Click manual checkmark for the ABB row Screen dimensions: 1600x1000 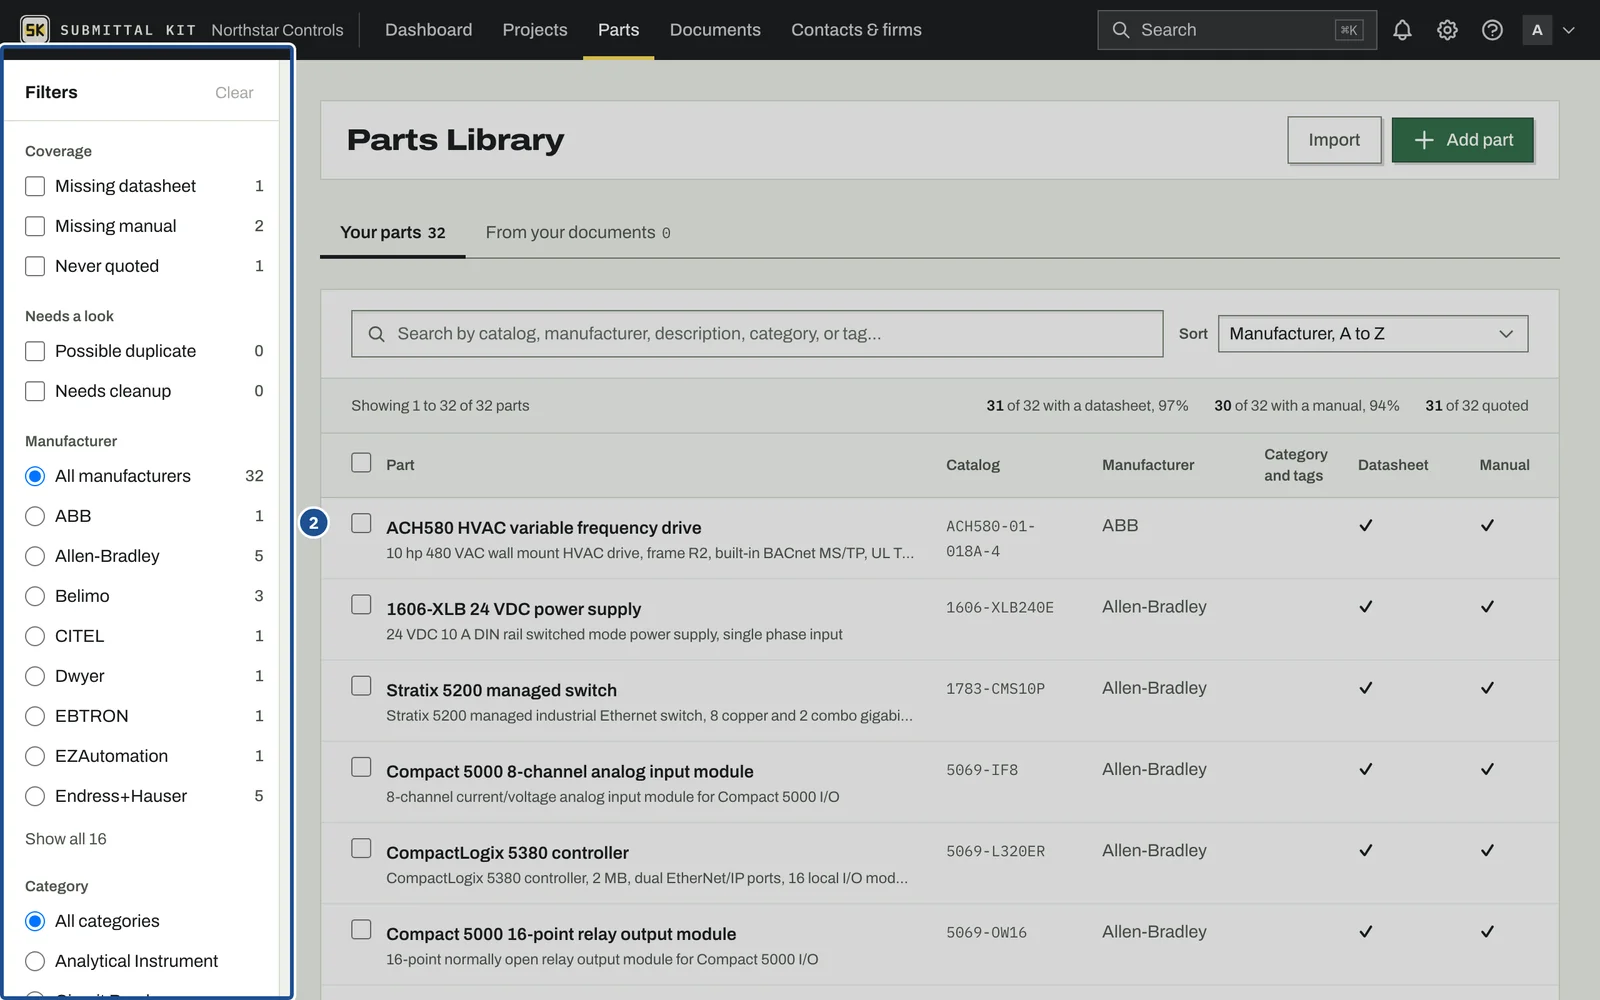coord(1487,526)
